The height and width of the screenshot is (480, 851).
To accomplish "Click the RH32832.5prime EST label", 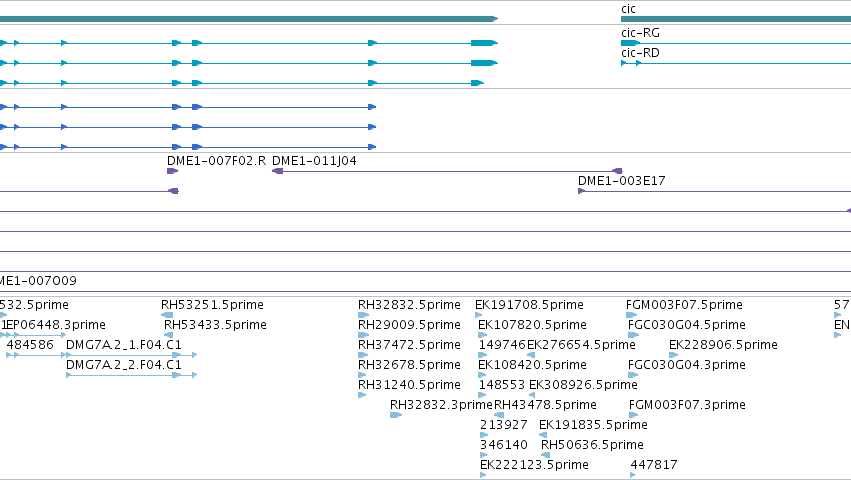I will 409,305.
